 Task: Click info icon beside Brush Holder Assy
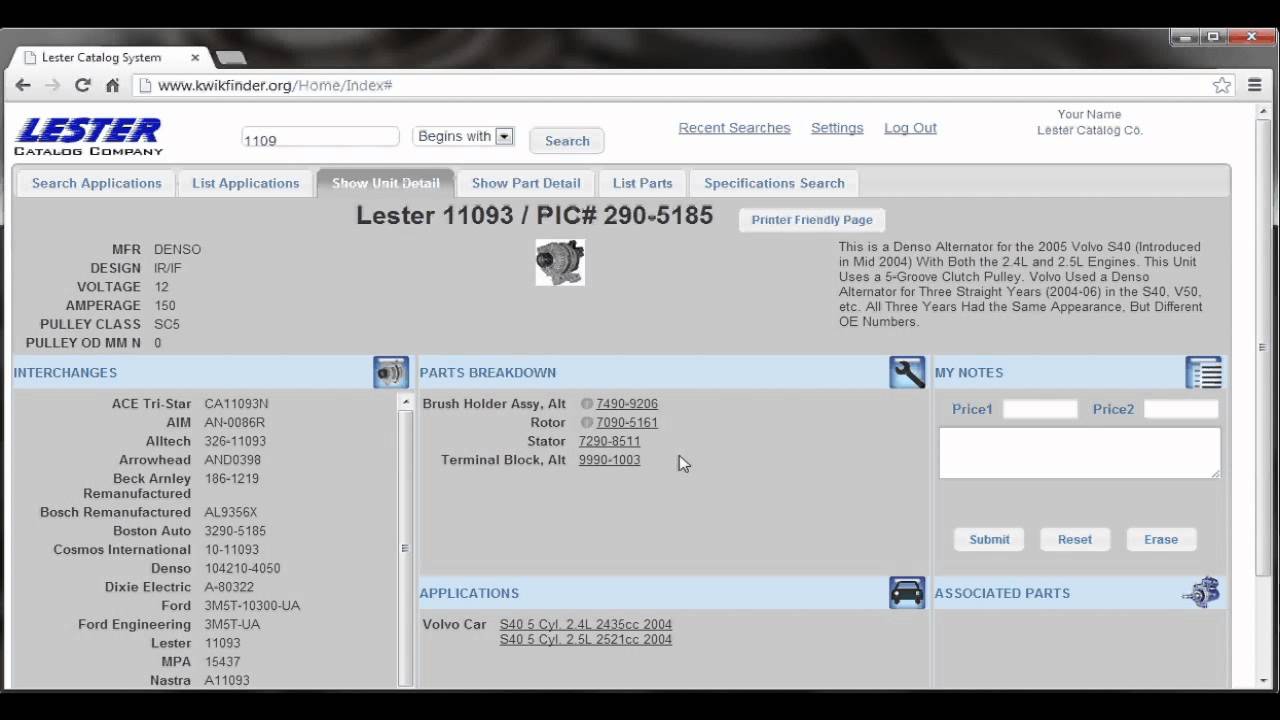(x=587, y=404)
